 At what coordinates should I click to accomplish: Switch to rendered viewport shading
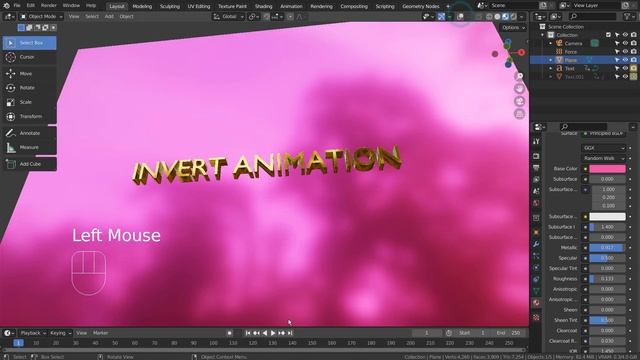(513, 17)
